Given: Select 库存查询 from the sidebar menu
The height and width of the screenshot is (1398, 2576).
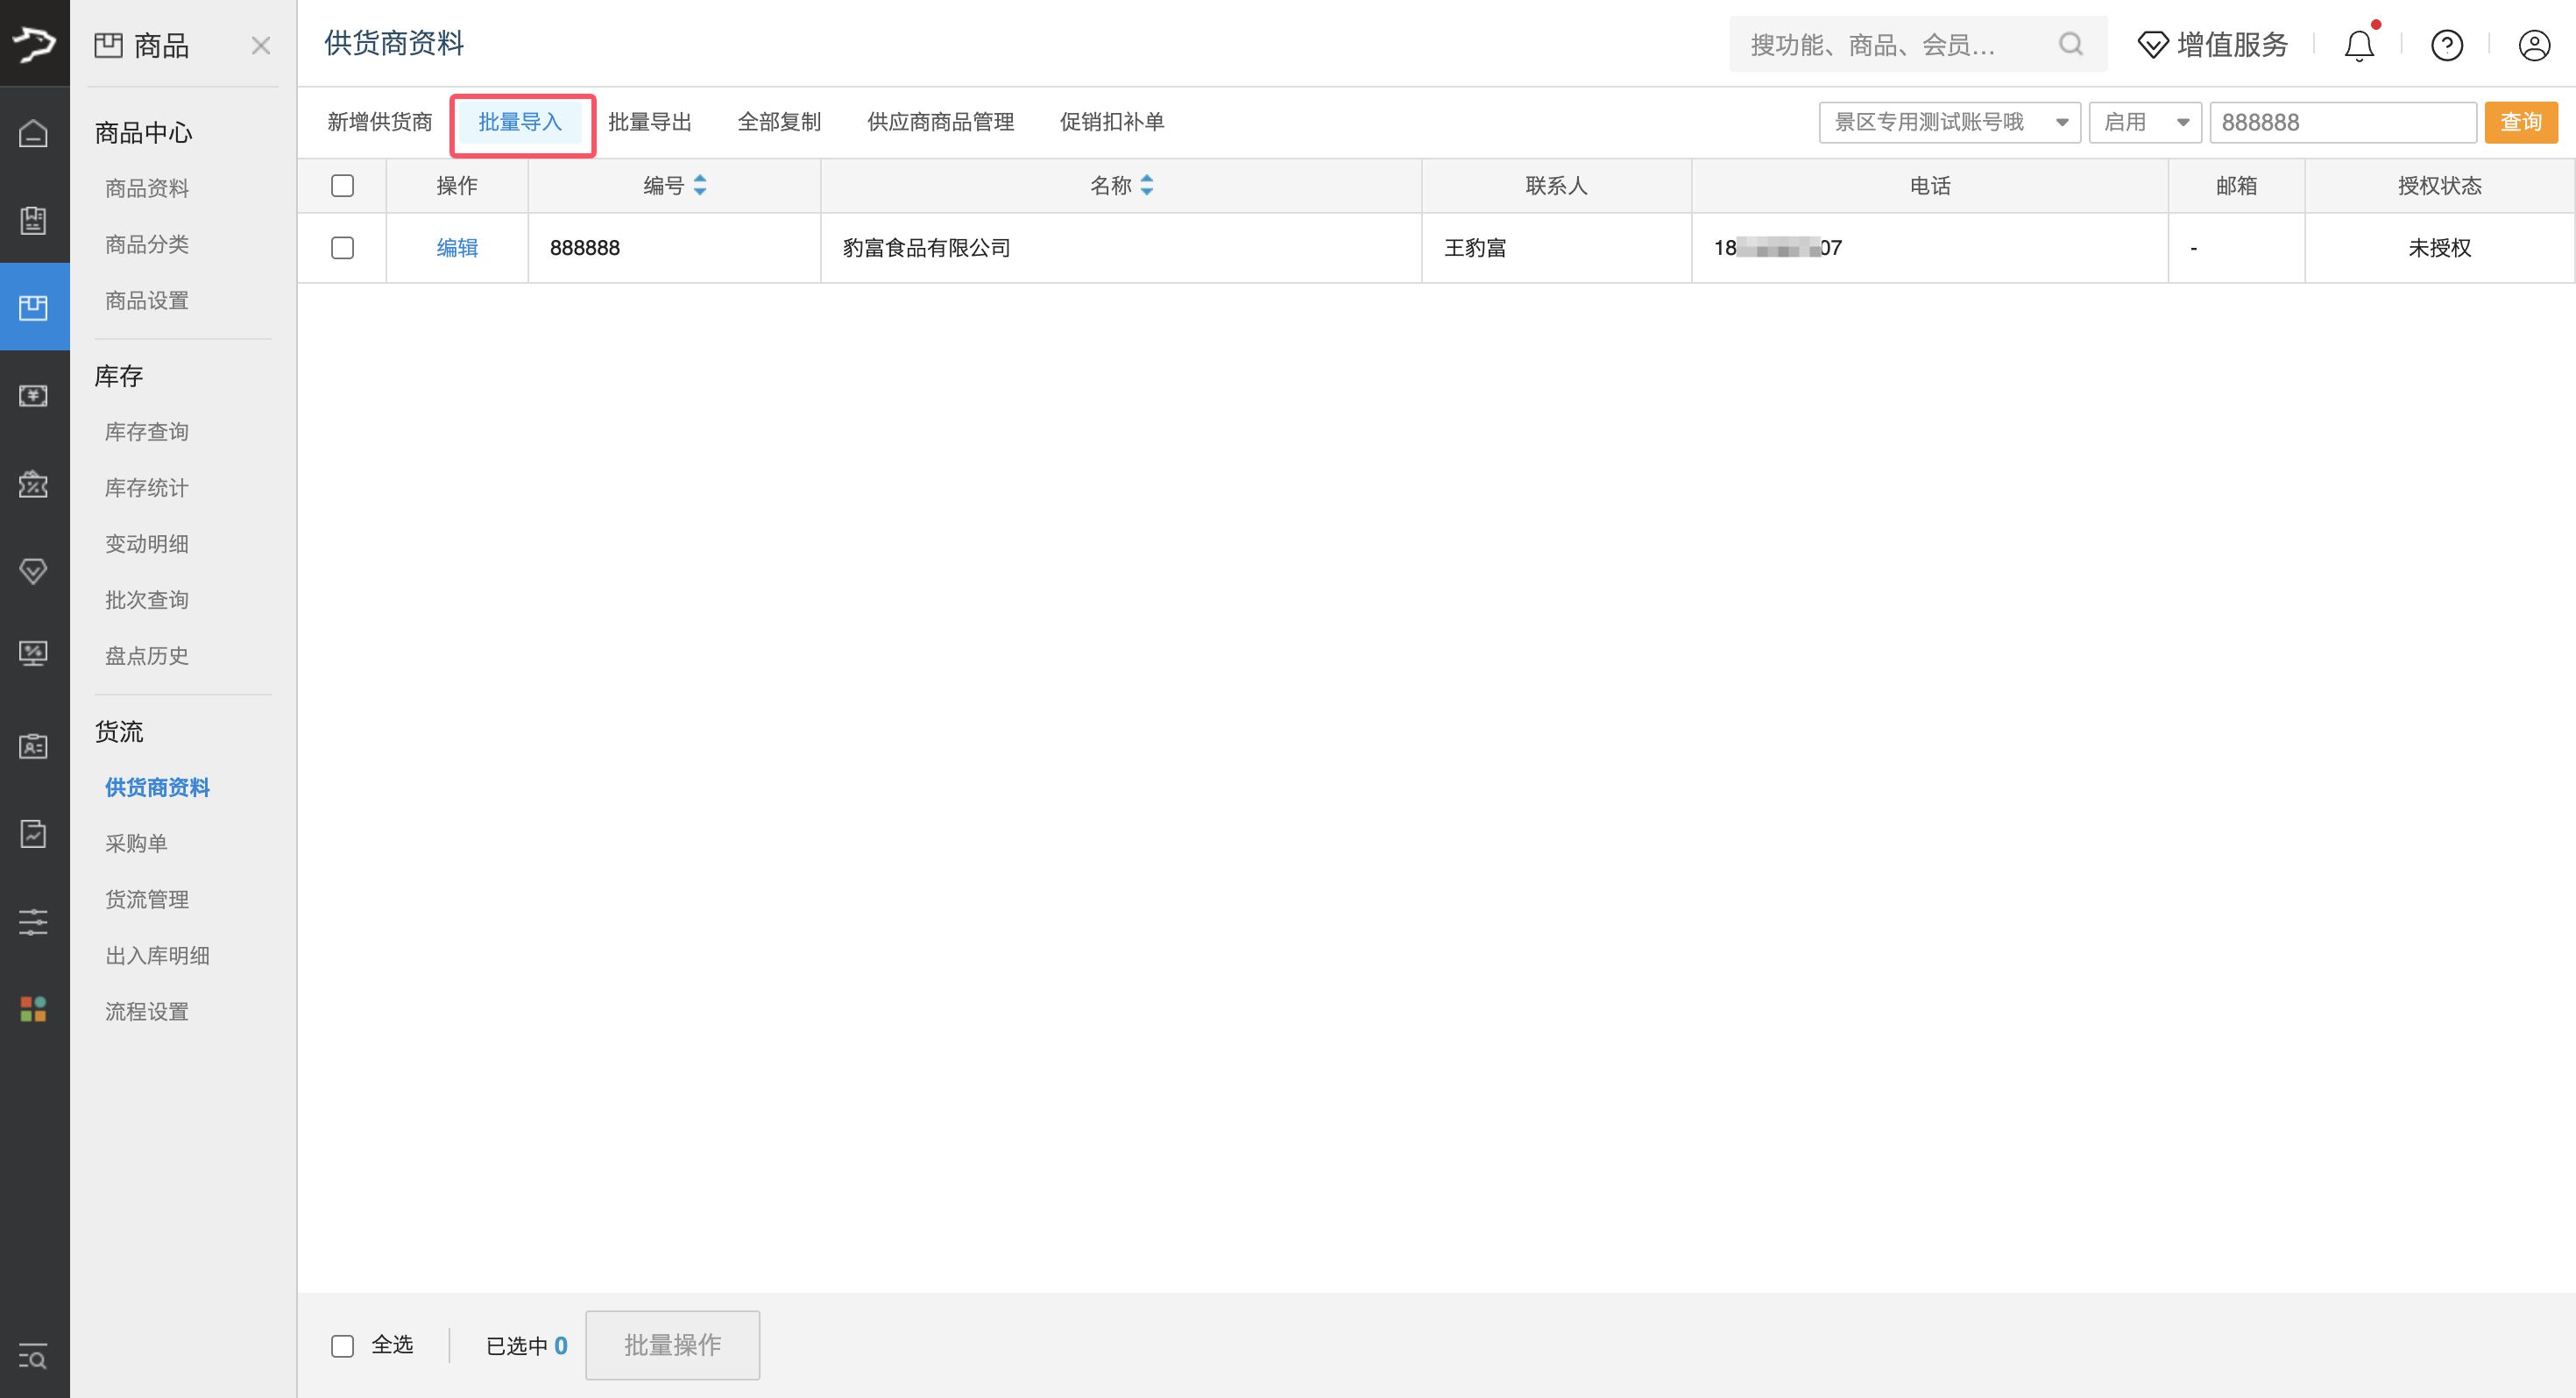Looking at the screenshot, I should [146, 431].
